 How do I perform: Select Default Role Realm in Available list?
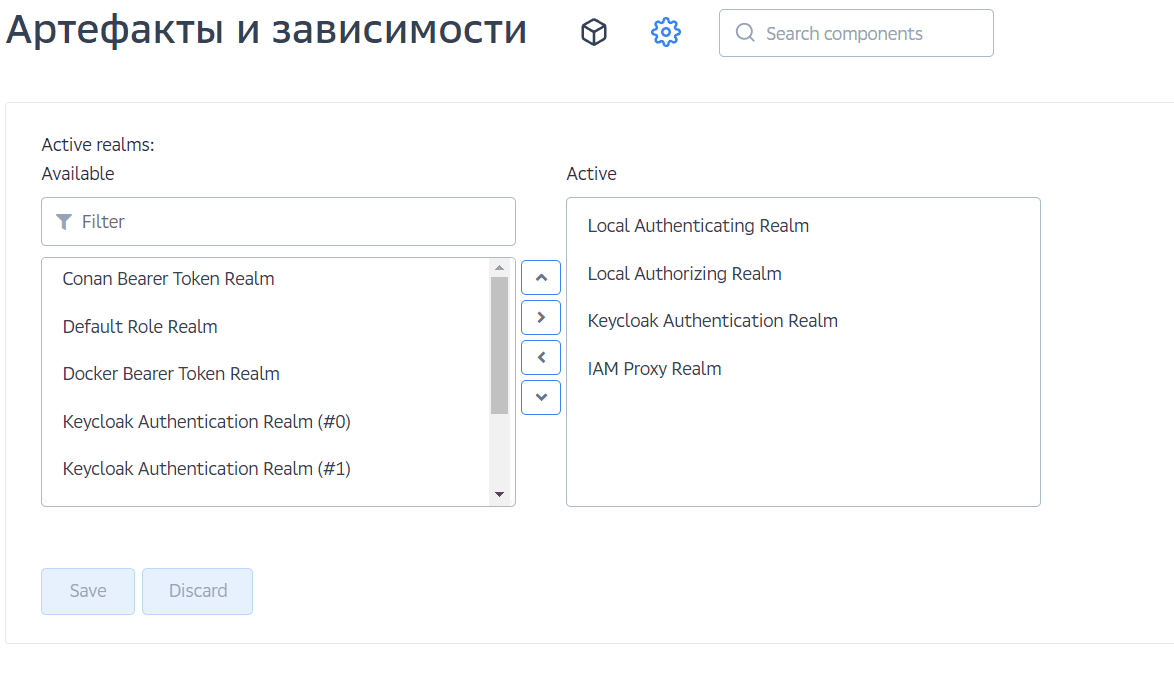[x=140, y=327]
